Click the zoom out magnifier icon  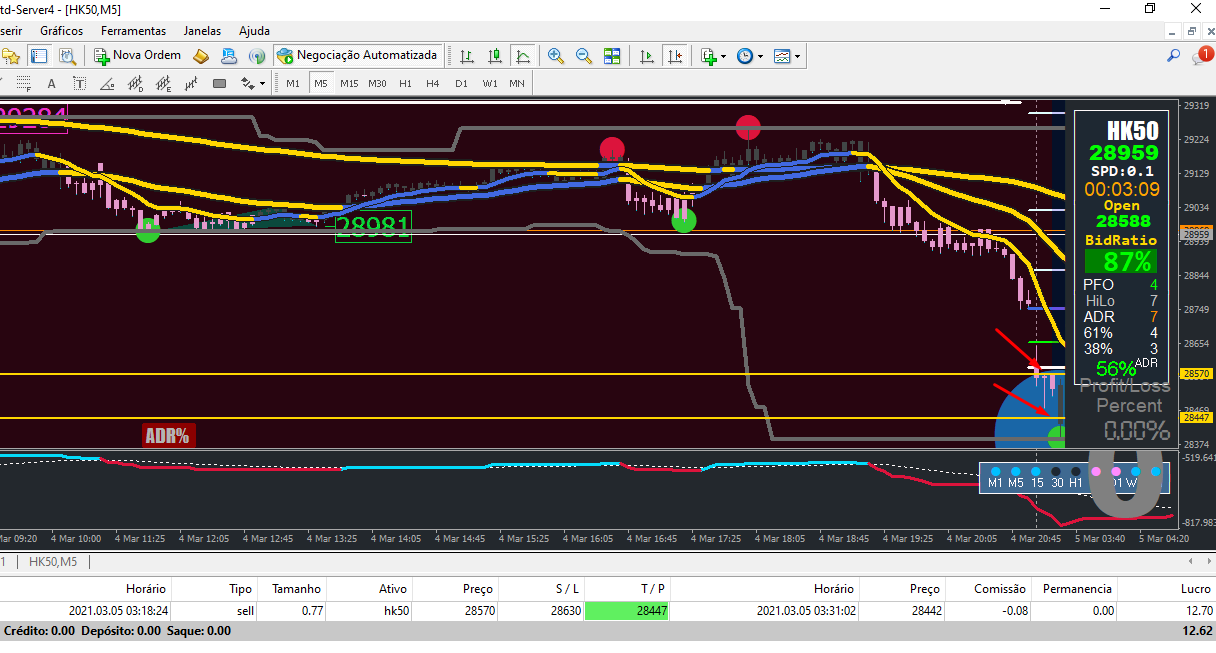(583, 56)
